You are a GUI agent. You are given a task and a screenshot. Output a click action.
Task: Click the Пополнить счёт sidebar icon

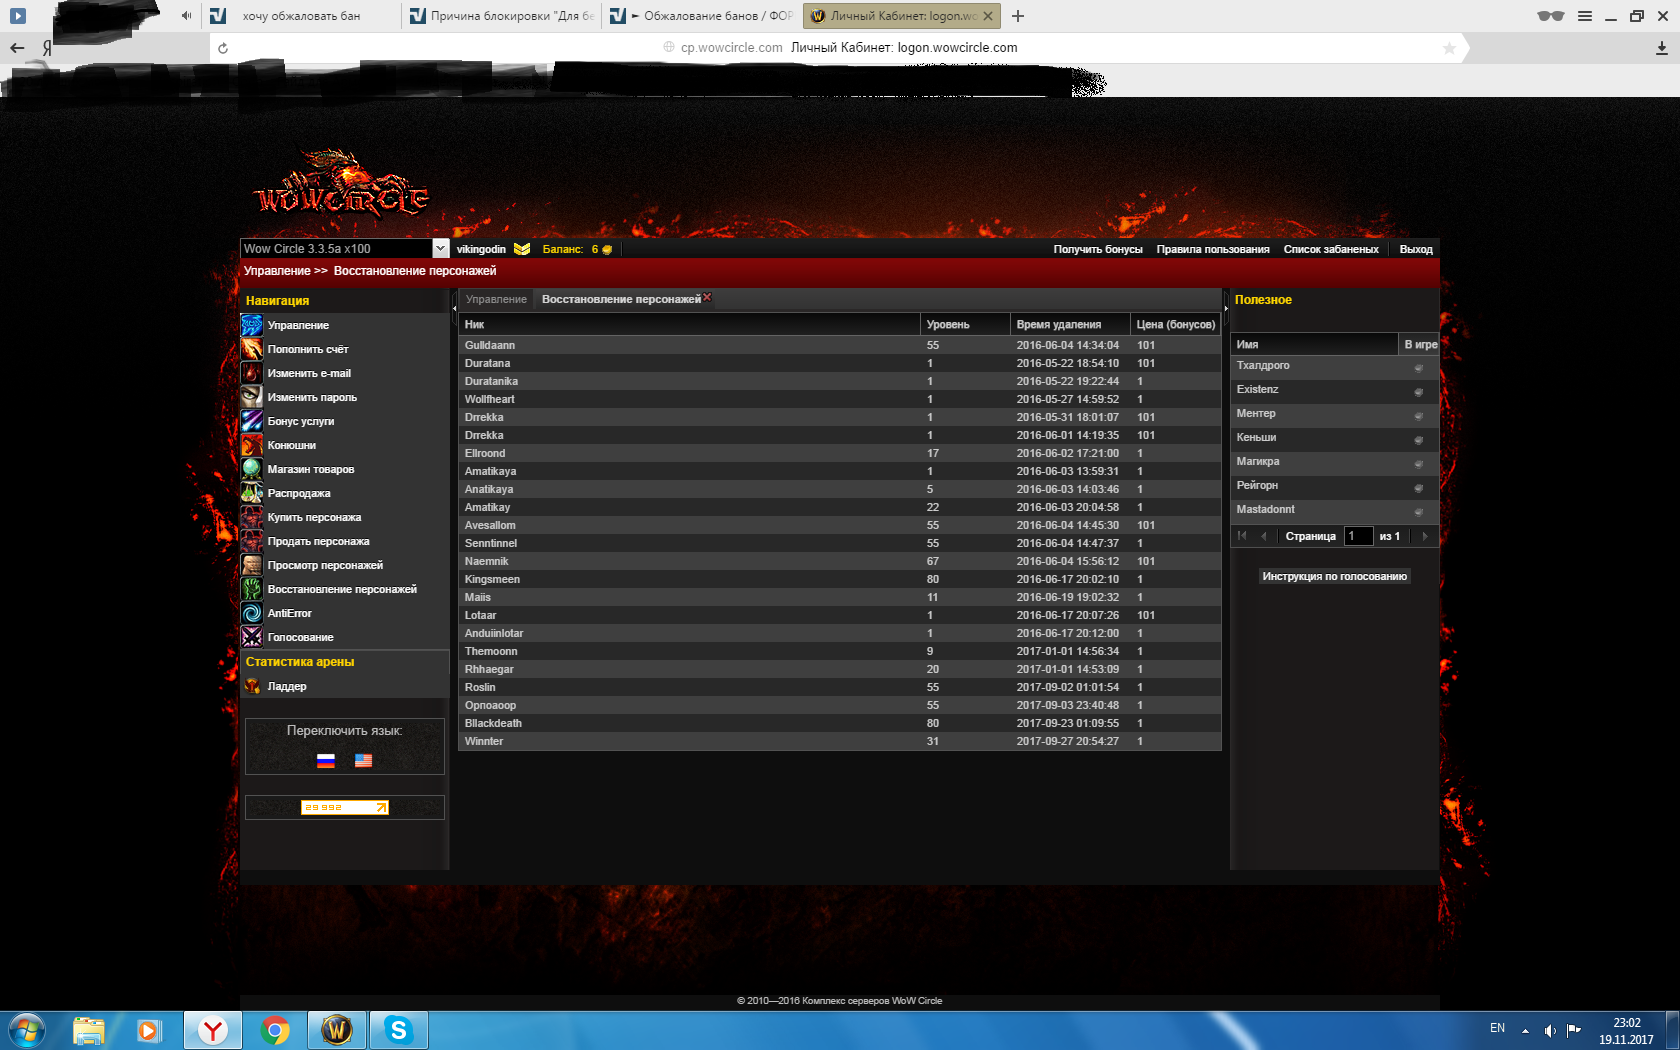click(x=251, y=349)
